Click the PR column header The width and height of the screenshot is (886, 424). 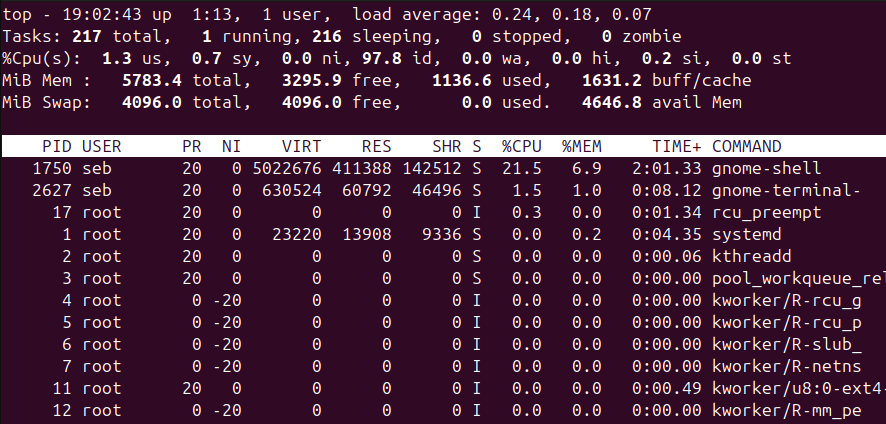pyautogui.click(x=192, y=146)
